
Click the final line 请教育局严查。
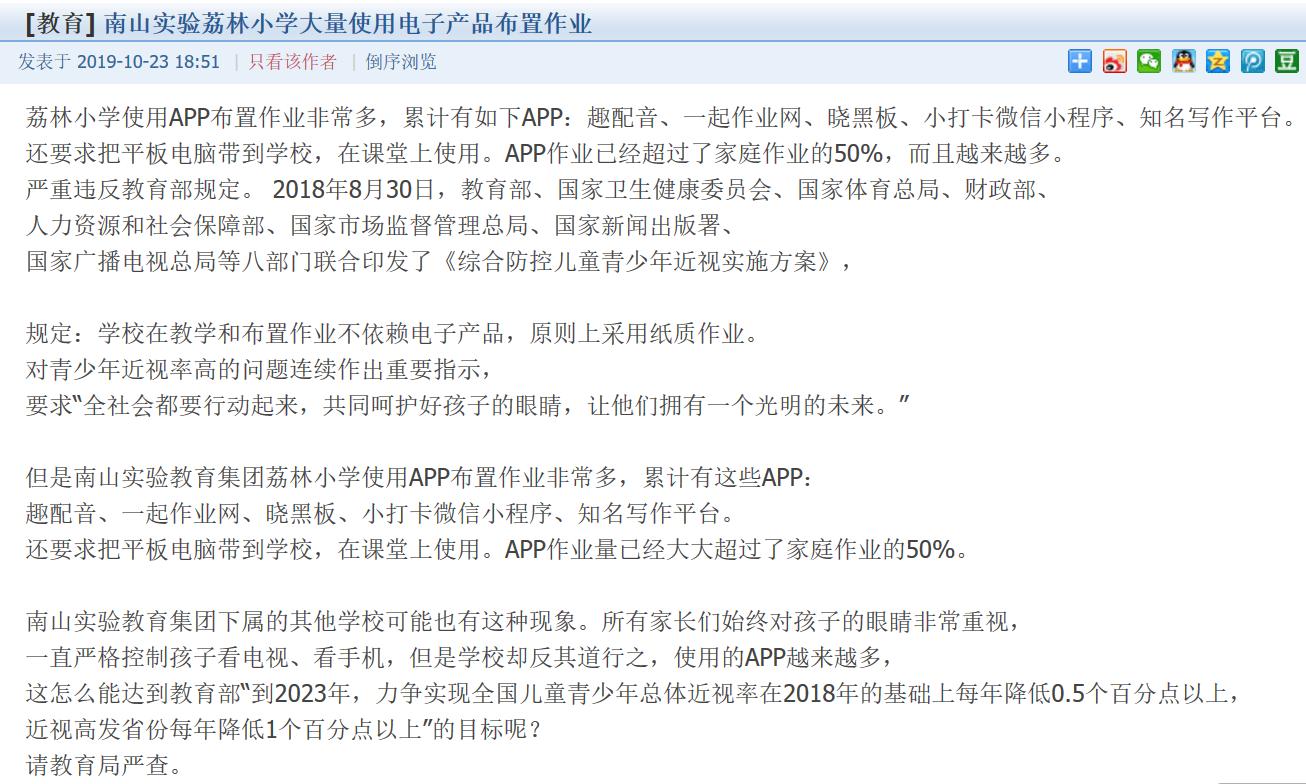click(104, 766)
